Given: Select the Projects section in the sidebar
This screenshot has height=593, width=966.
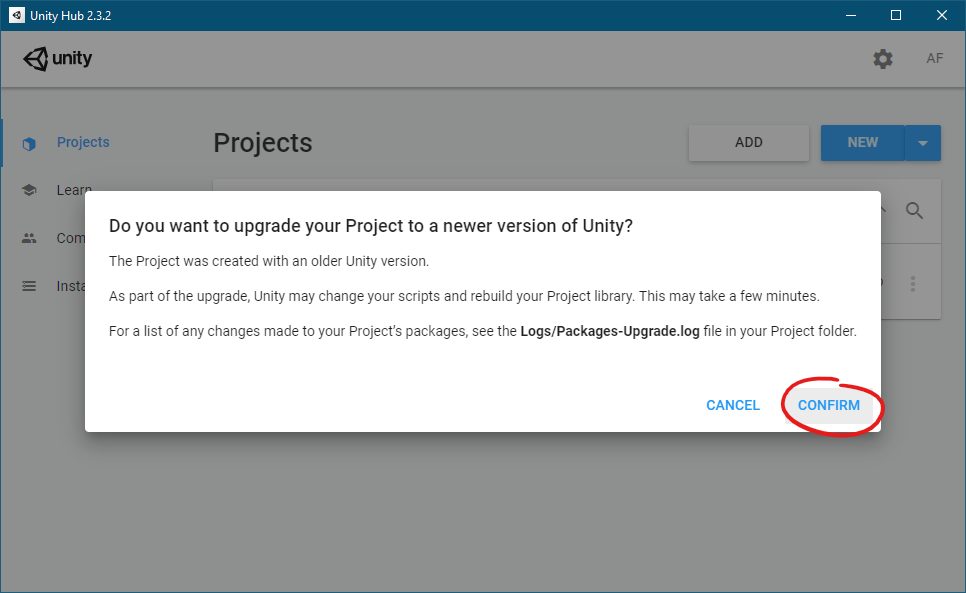Looking at the screenshot, I should (83, 141).
